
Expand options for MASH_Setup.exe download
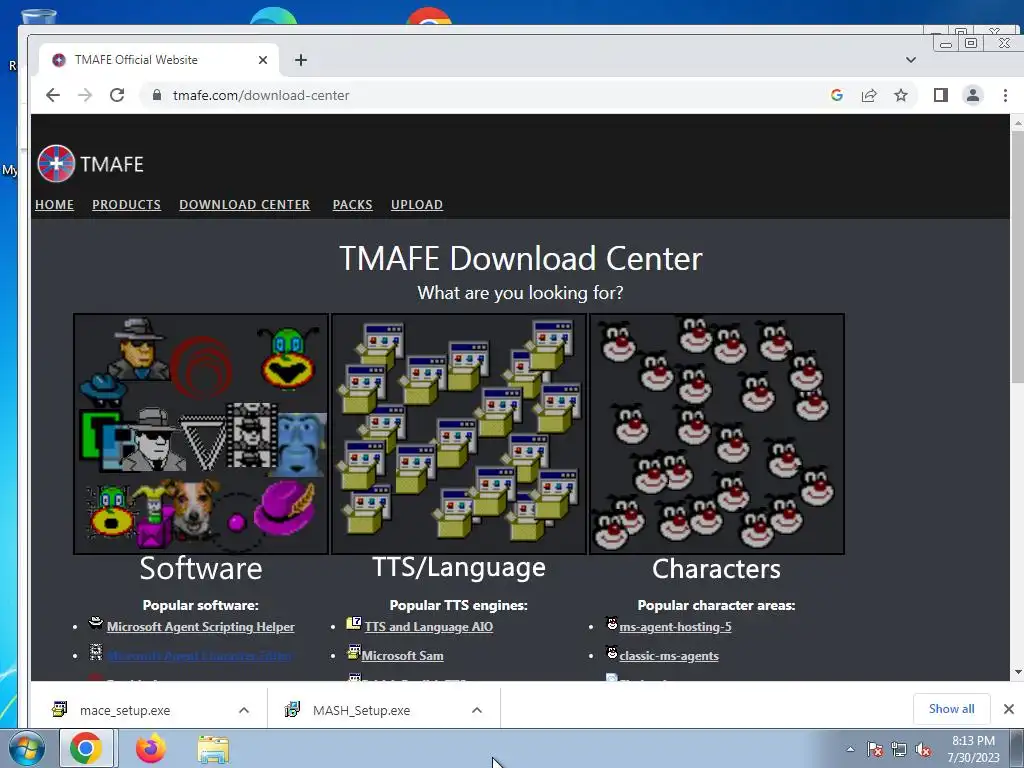coord(477,710)
